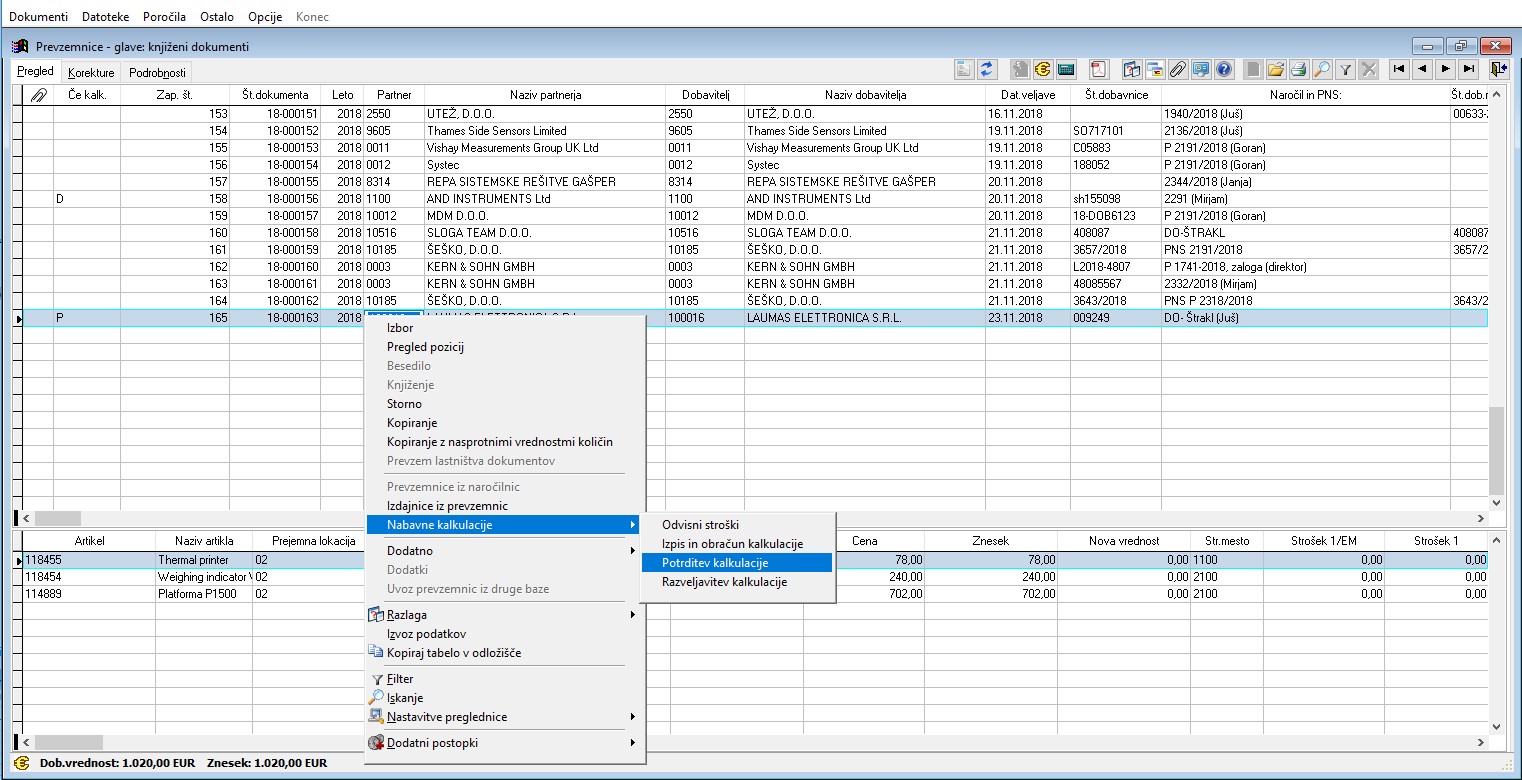Choose Razveljavitev kalkulacije in submenu
The image size is (1522, 780).
[737, 582]
